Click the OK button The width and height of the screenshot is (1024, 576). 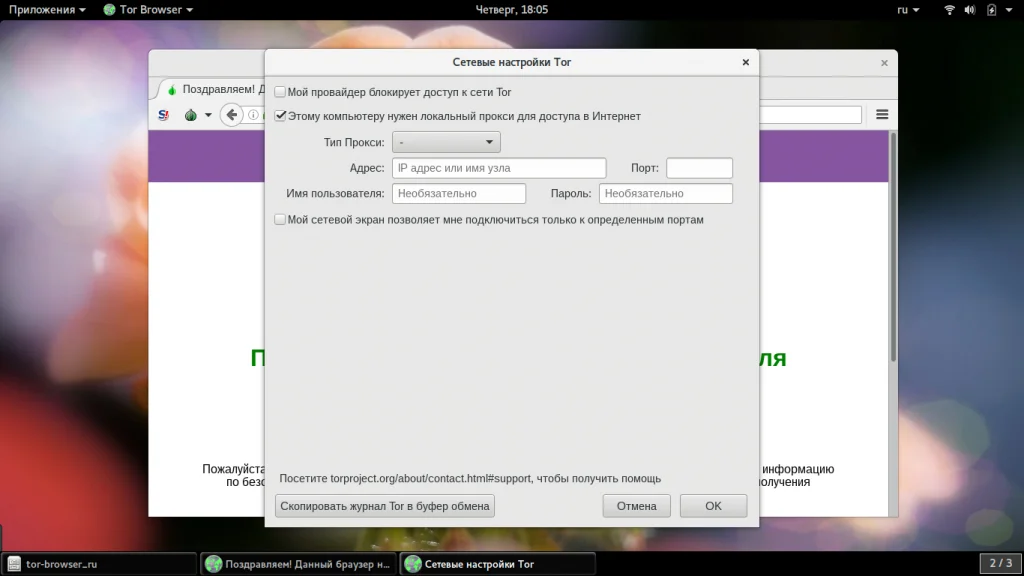(713, 506)
